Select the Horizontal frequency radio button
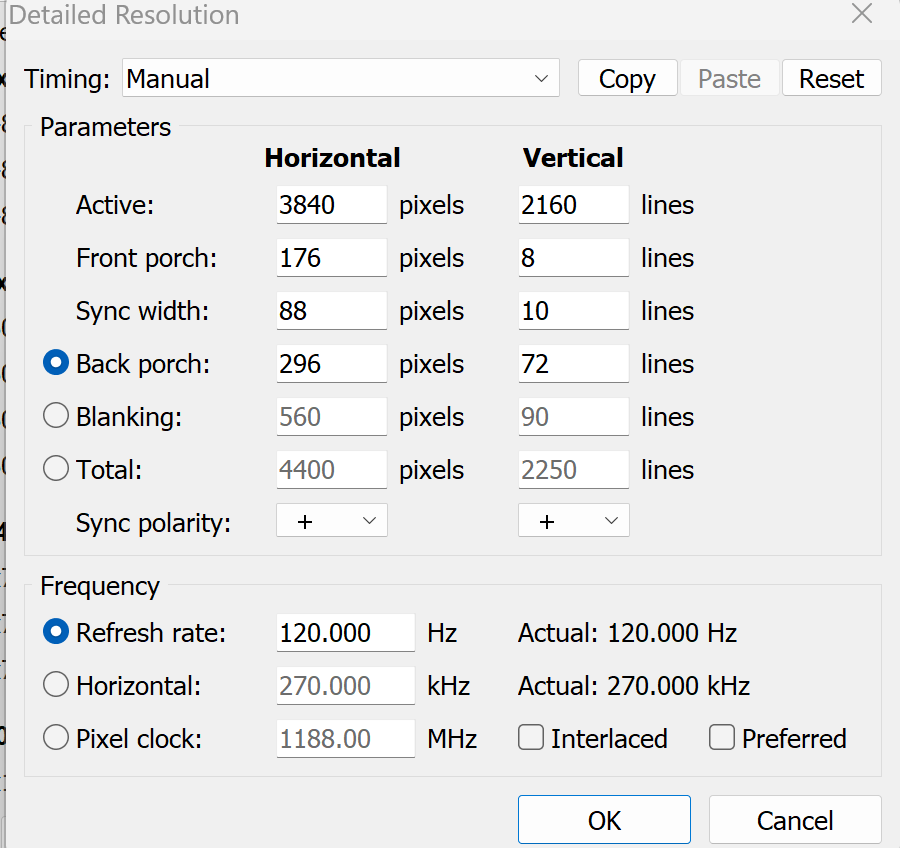This screenshot has width=900, height=848. point(57,685)
